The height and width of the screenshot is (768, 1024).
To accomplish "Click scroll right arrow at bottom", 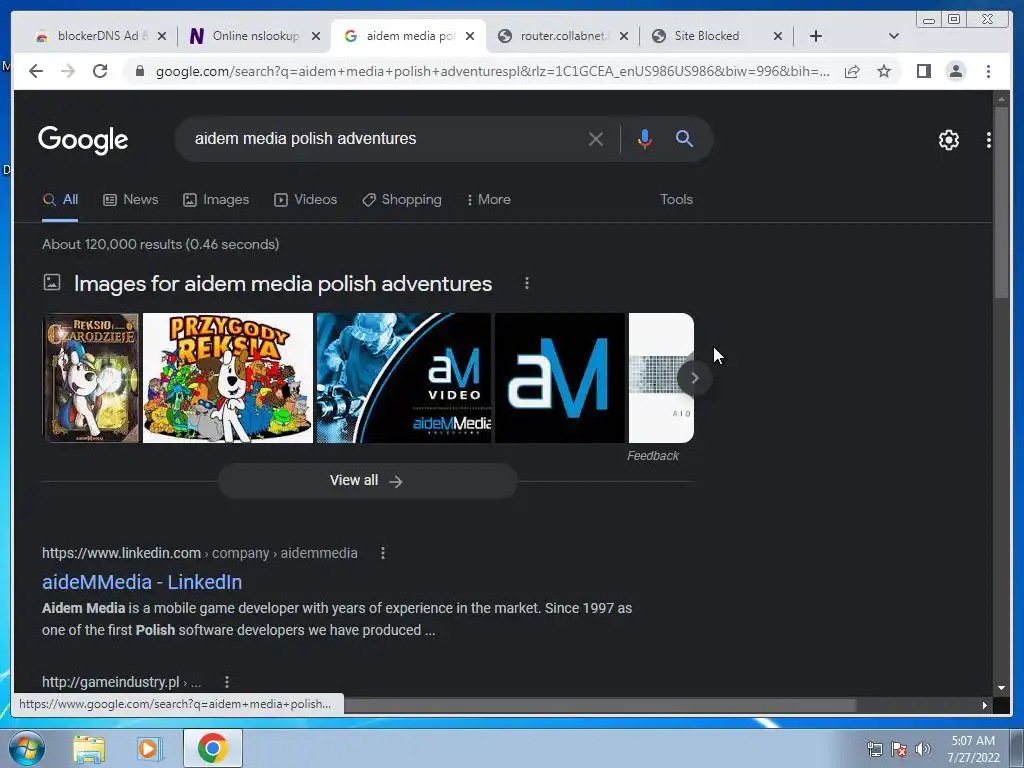I will click(984, 705).
